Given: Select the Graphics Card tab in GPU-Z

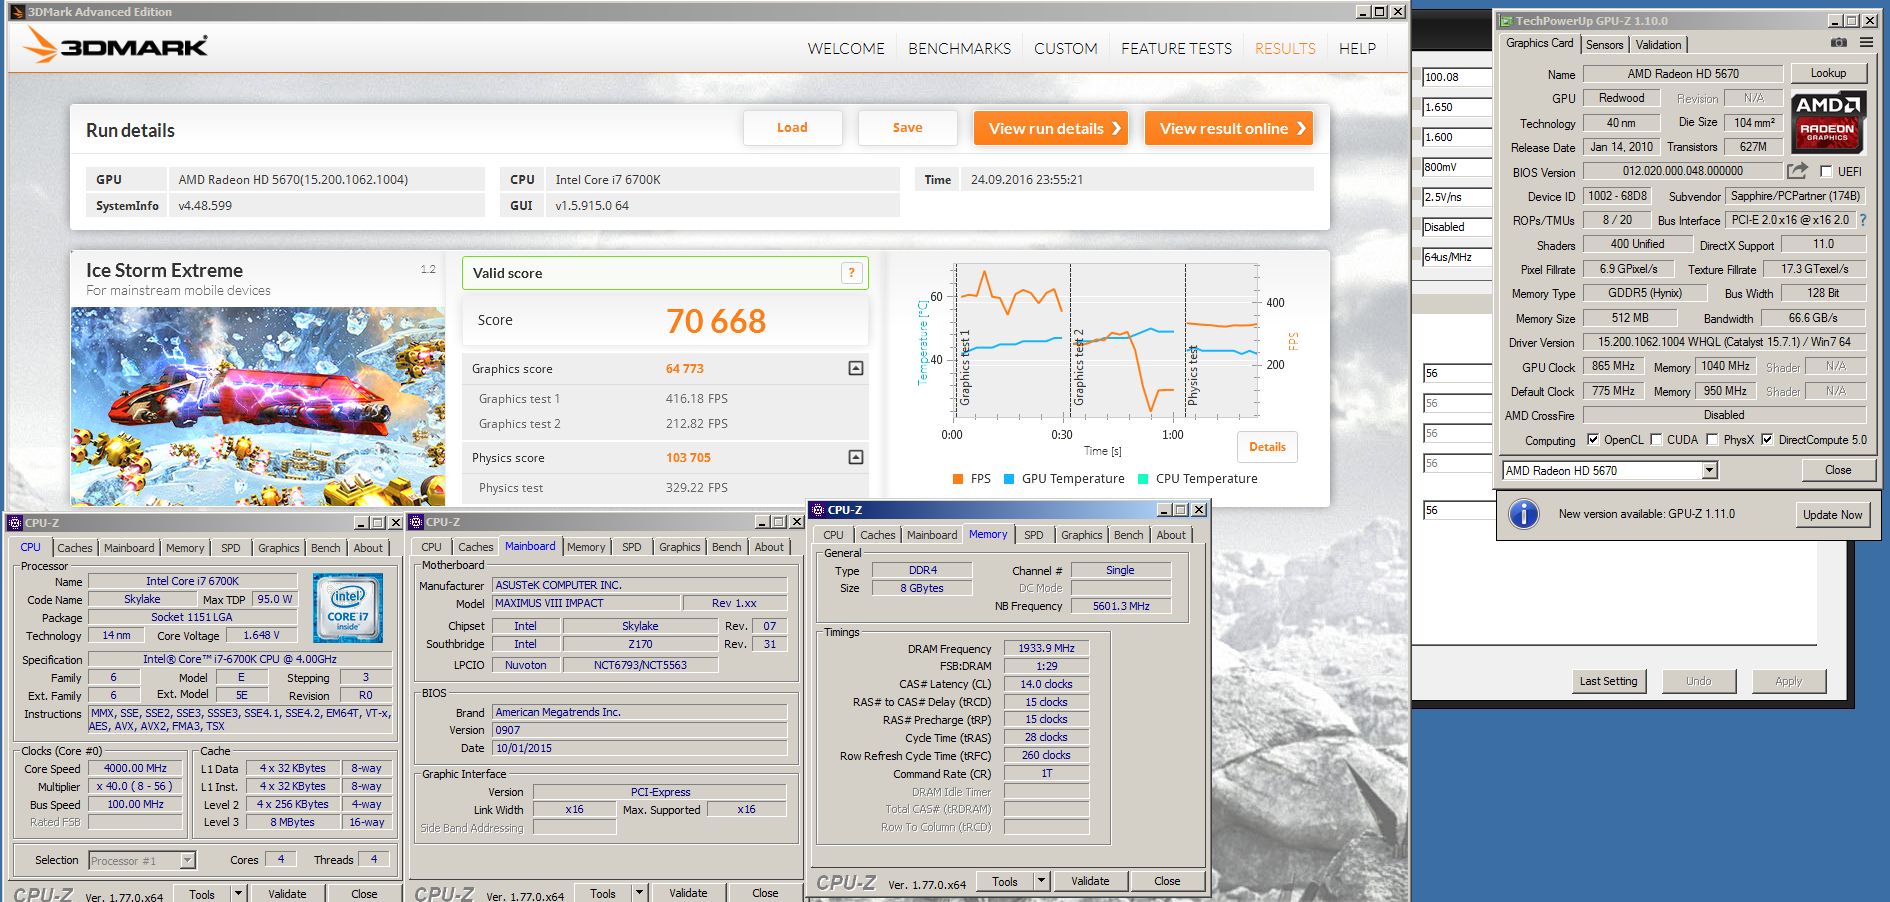Looking at the screenshot, I should pyautogui.click(x=1539, y=43).
